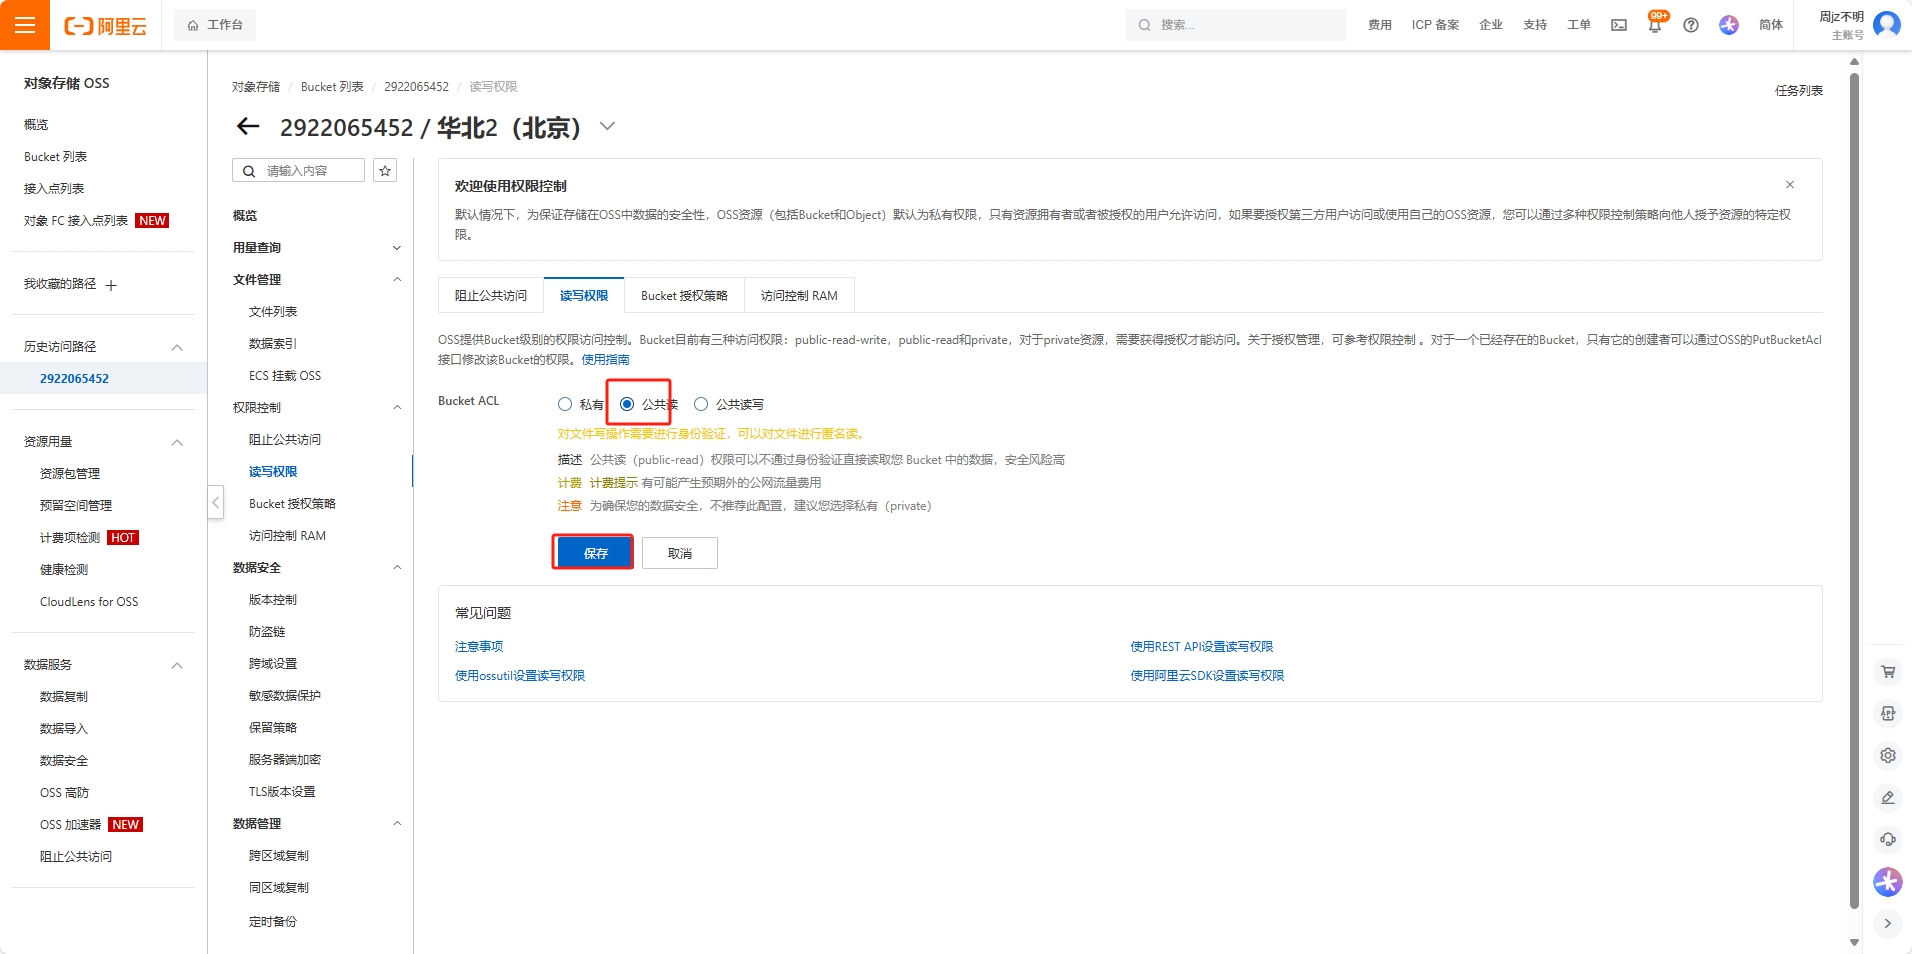1912x954 pixels.
Task: Open the hamburger menu in top-left corner
Action: pos(25,25)
